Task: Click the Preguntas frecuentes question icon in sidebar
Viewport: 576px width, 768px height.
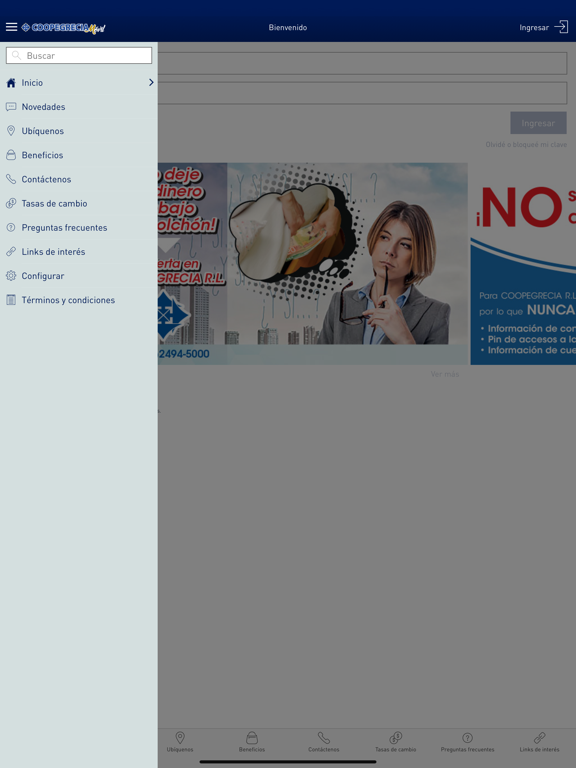Action: point(11,227)
